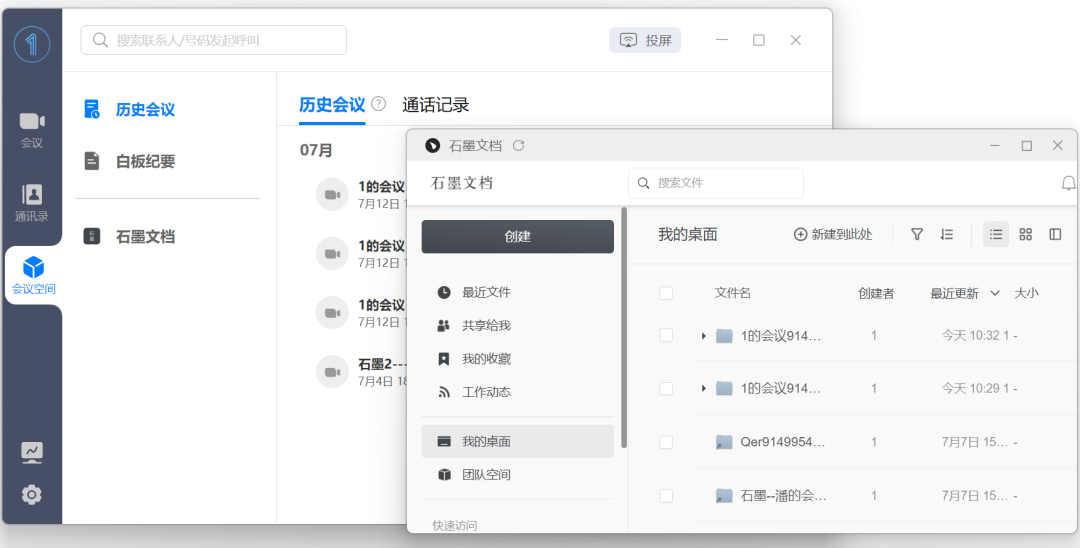Open the 最近更新 sort dropdown arrow
This screenshot has width=1080, height=548.
pyautogui.click(x=995, y=293)
